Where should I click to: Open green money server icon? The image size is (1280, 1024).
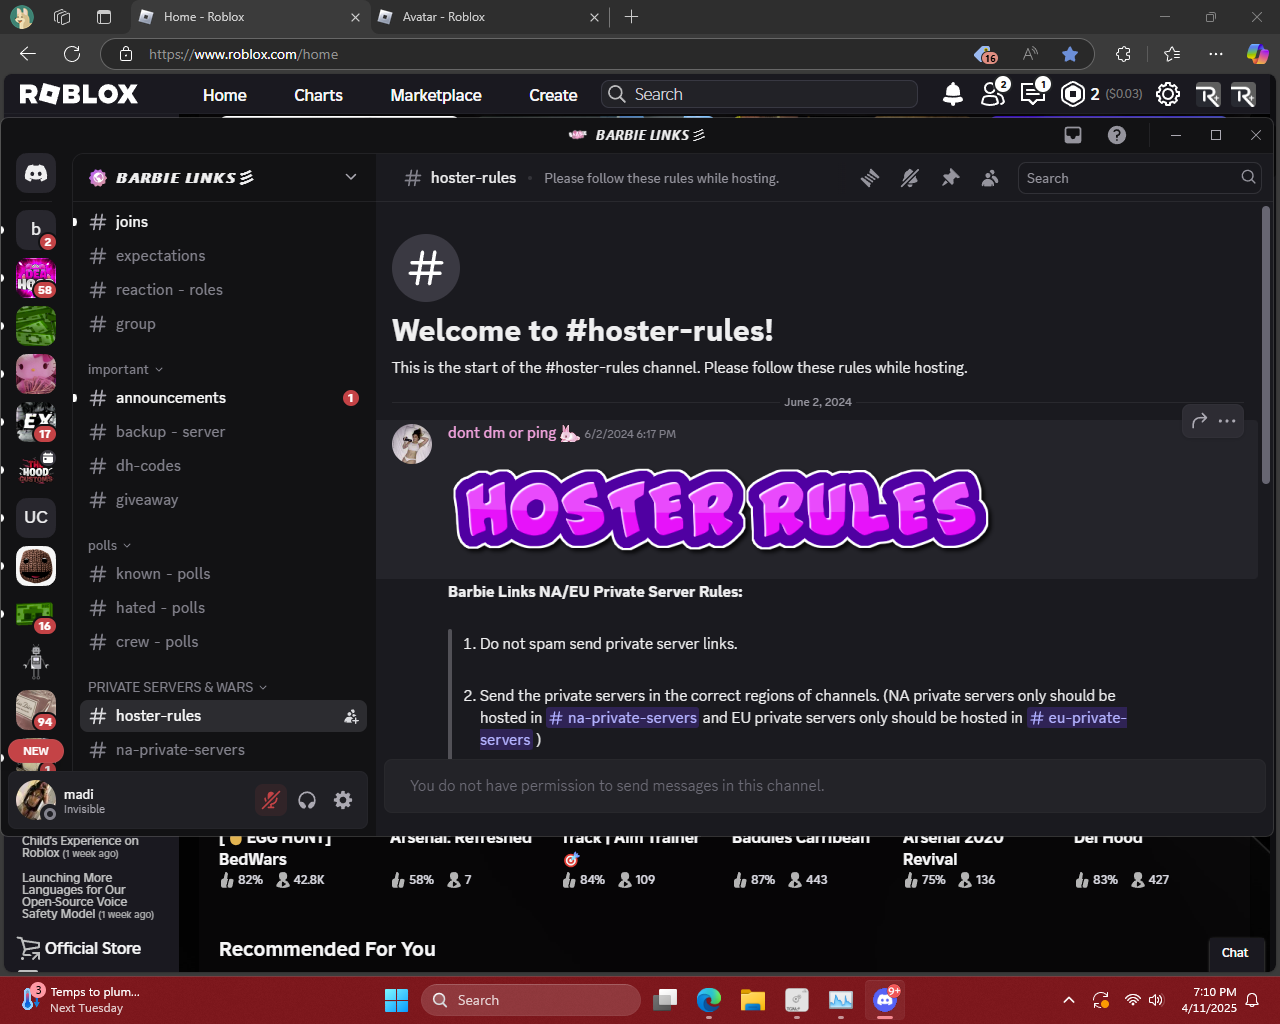[x=36, y=326]
